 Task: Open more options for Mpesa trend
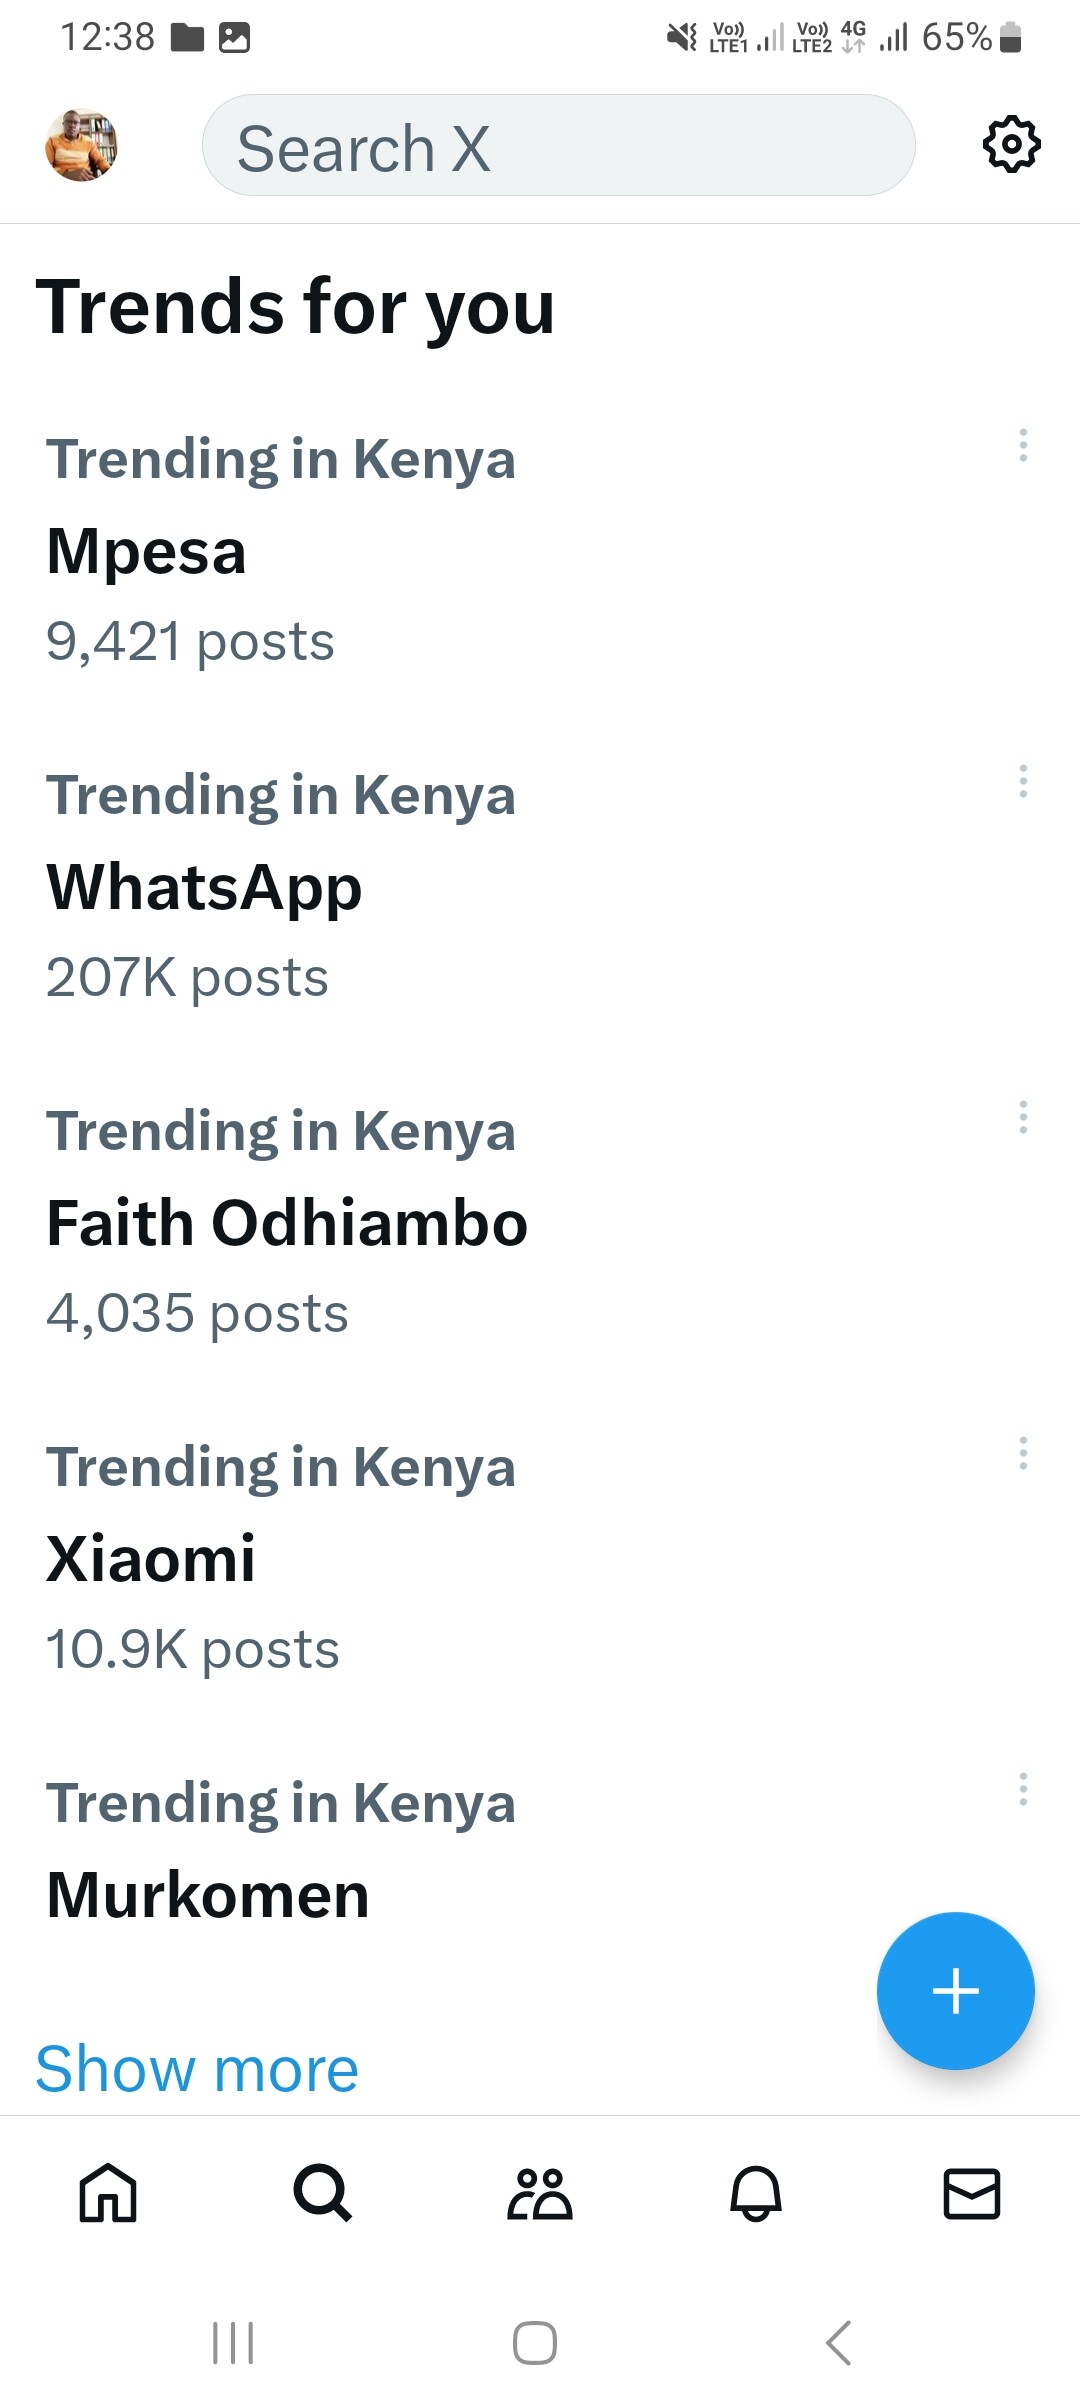tap(1022, 445)
